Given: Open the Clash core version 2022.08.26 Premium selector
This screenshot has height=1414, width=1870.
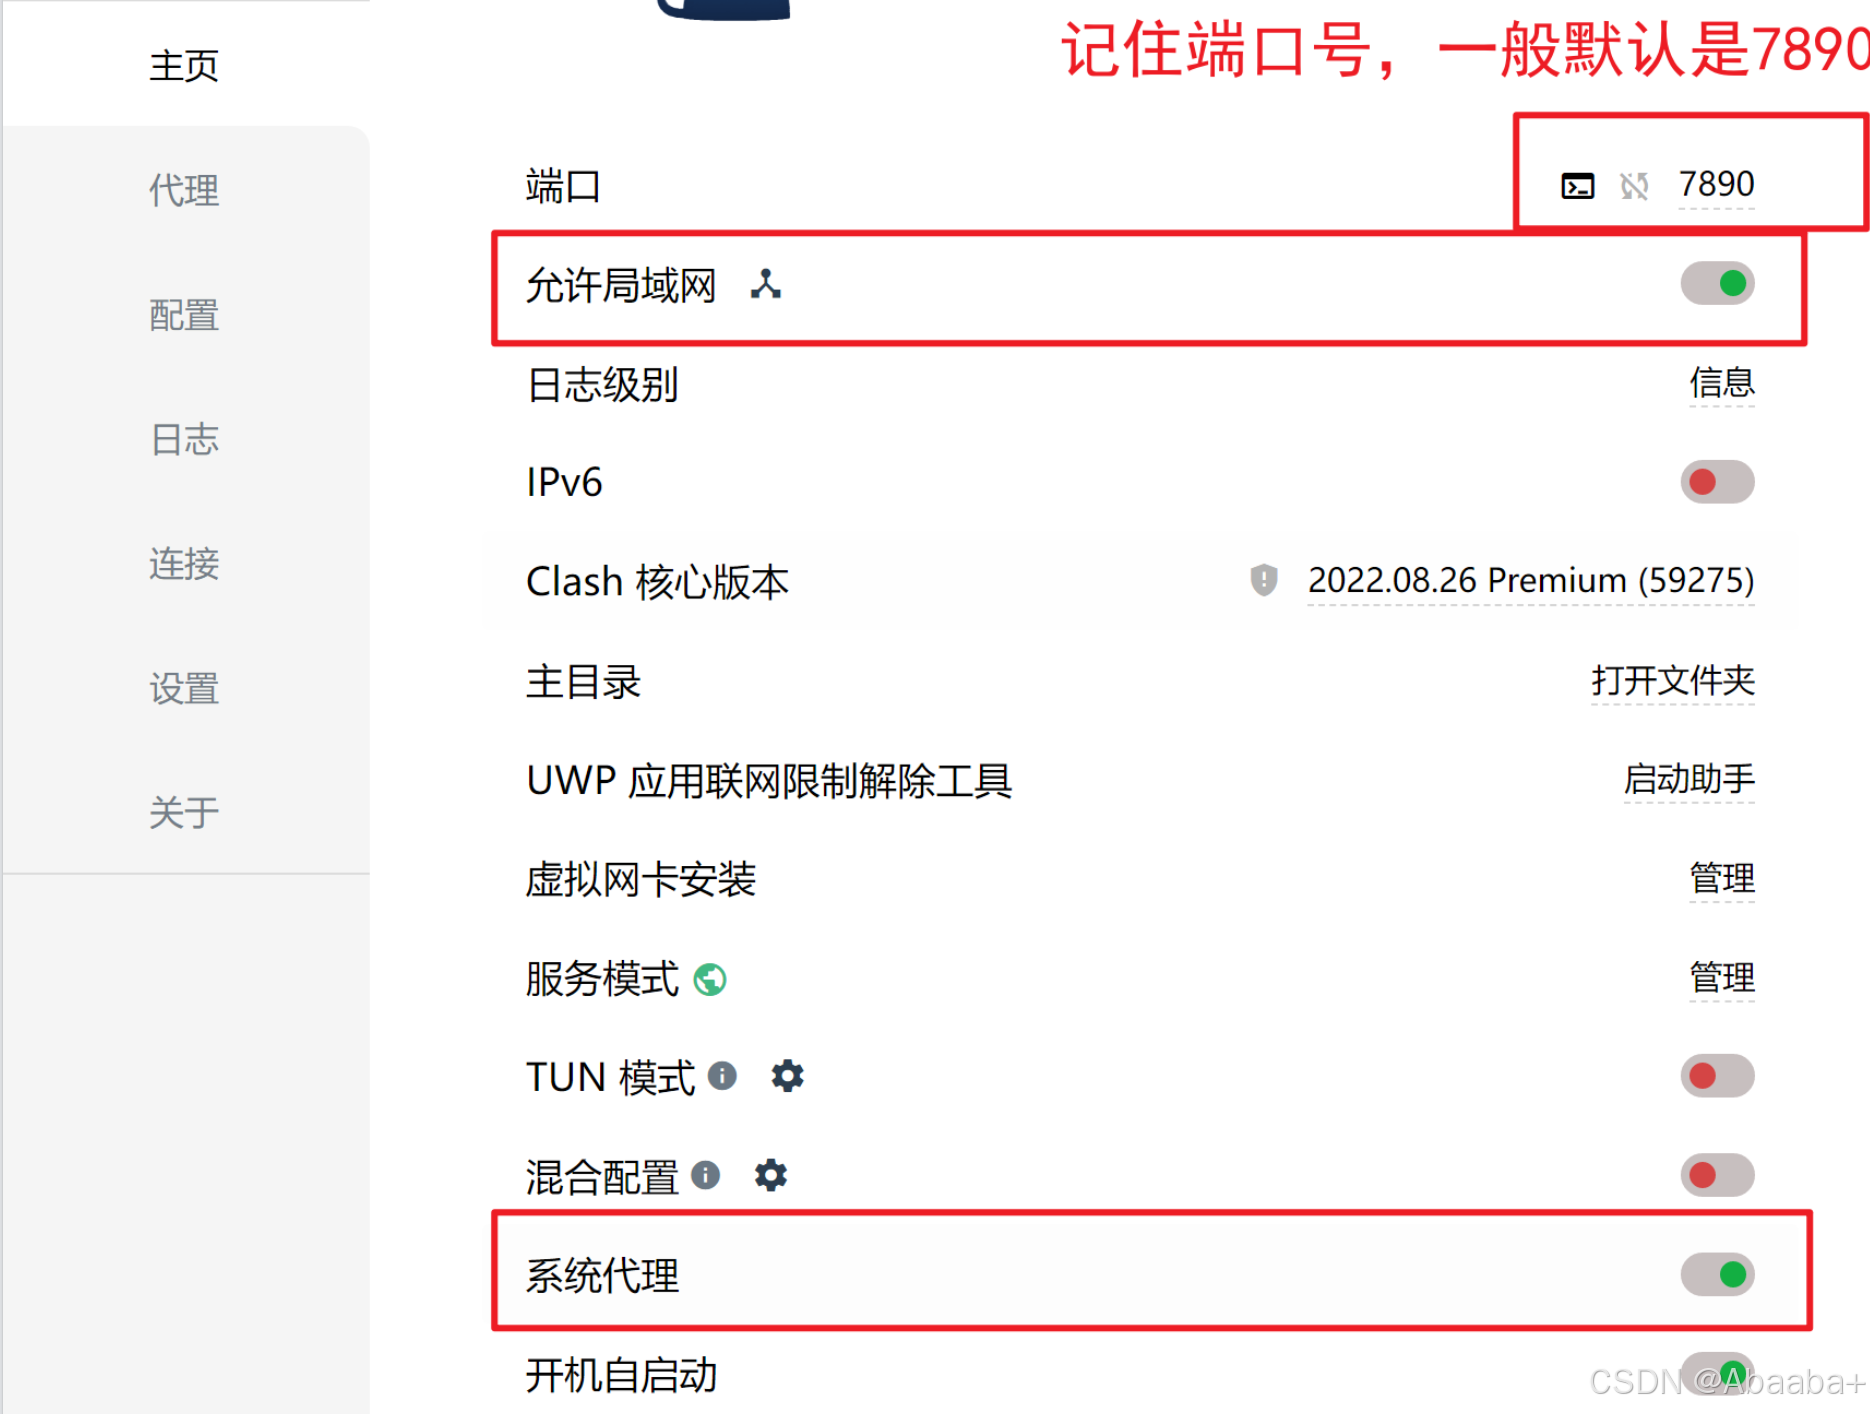Looking at the screenshot, I should (1530, 580).
